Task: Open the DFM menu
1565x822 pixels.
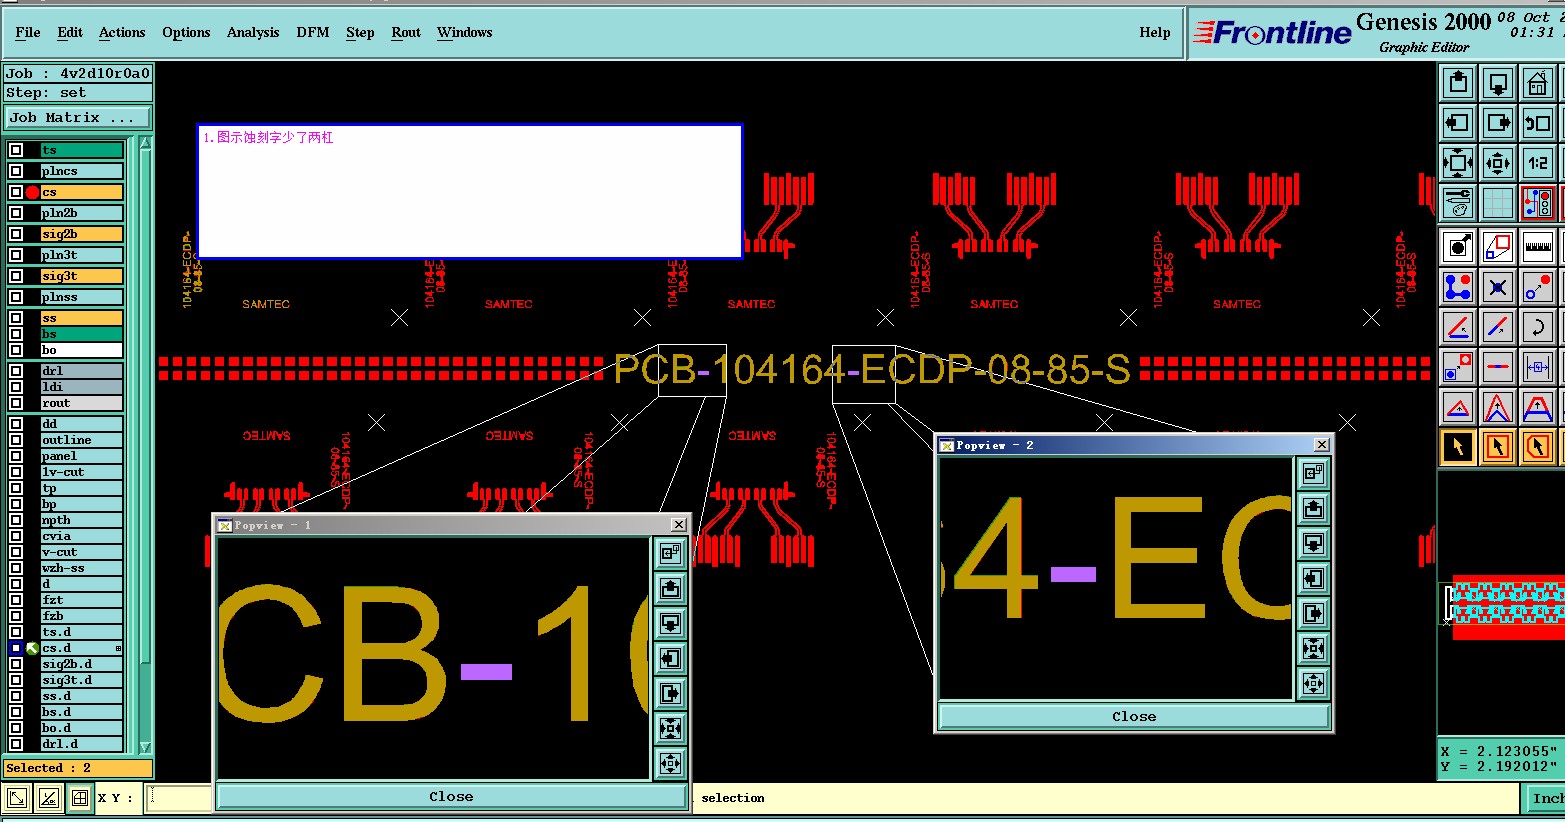Action: [313, 33]
